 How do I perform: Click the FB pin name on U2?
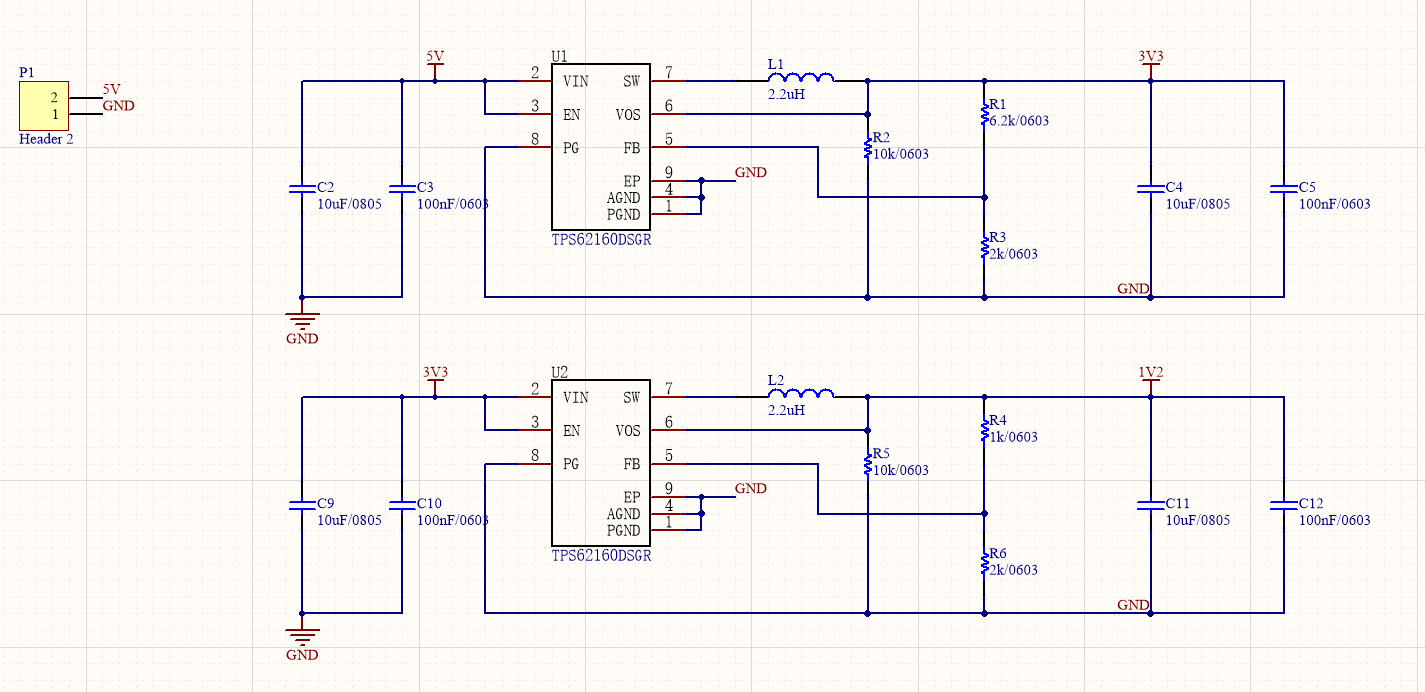click(631, 464)
